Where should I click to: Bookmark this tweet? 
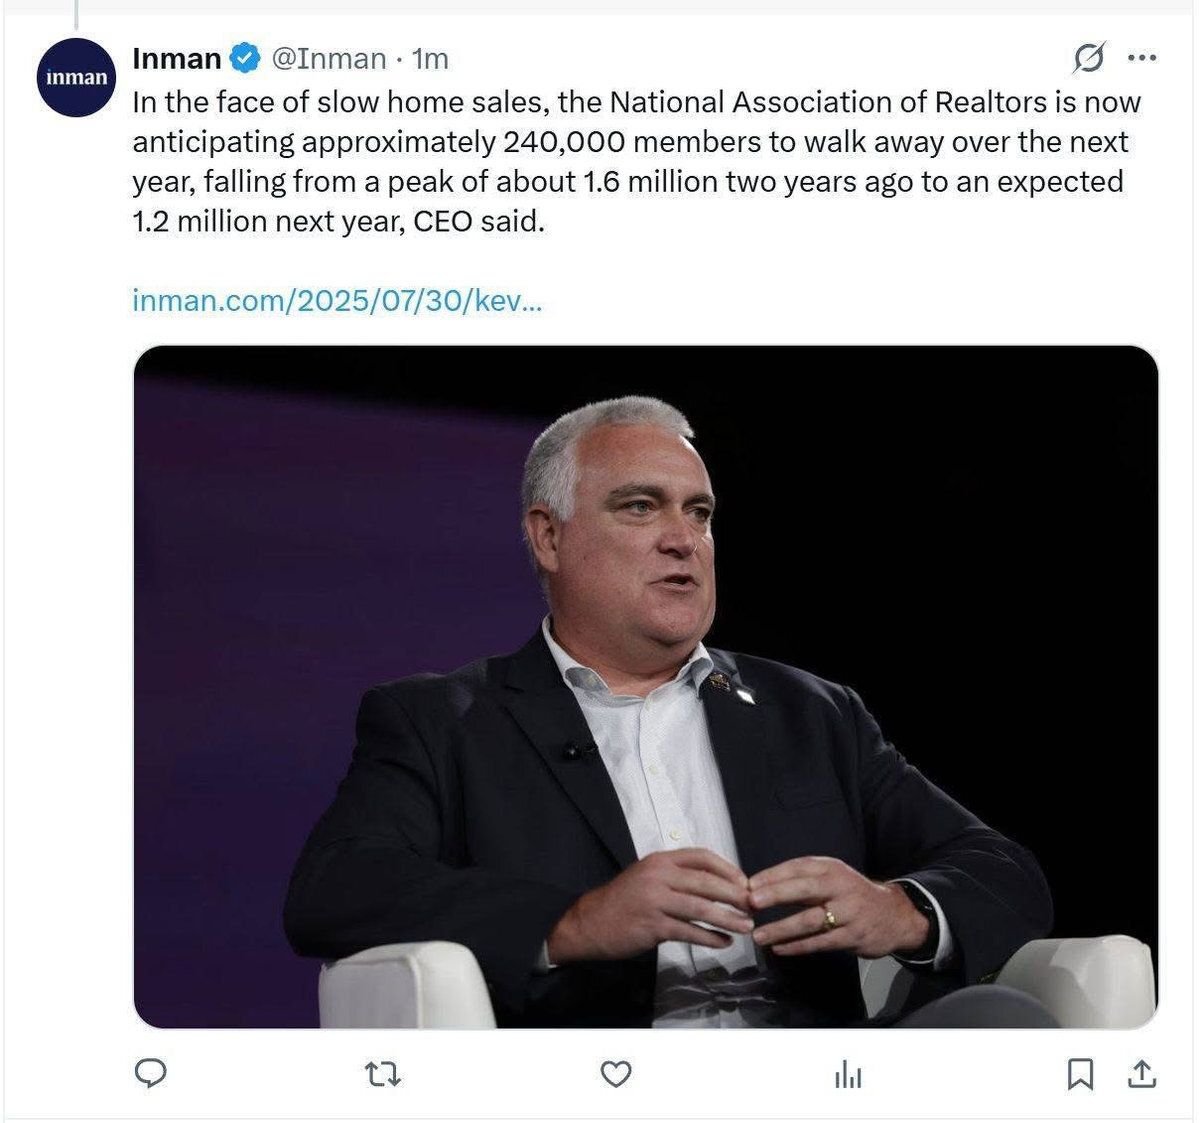1079,1075
